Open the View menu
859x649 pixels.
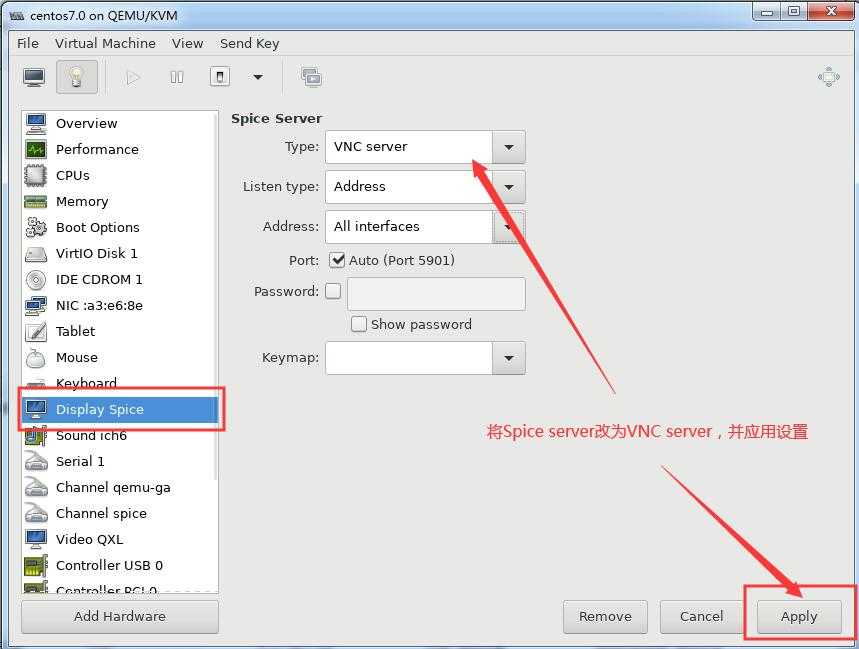point(187,43)
